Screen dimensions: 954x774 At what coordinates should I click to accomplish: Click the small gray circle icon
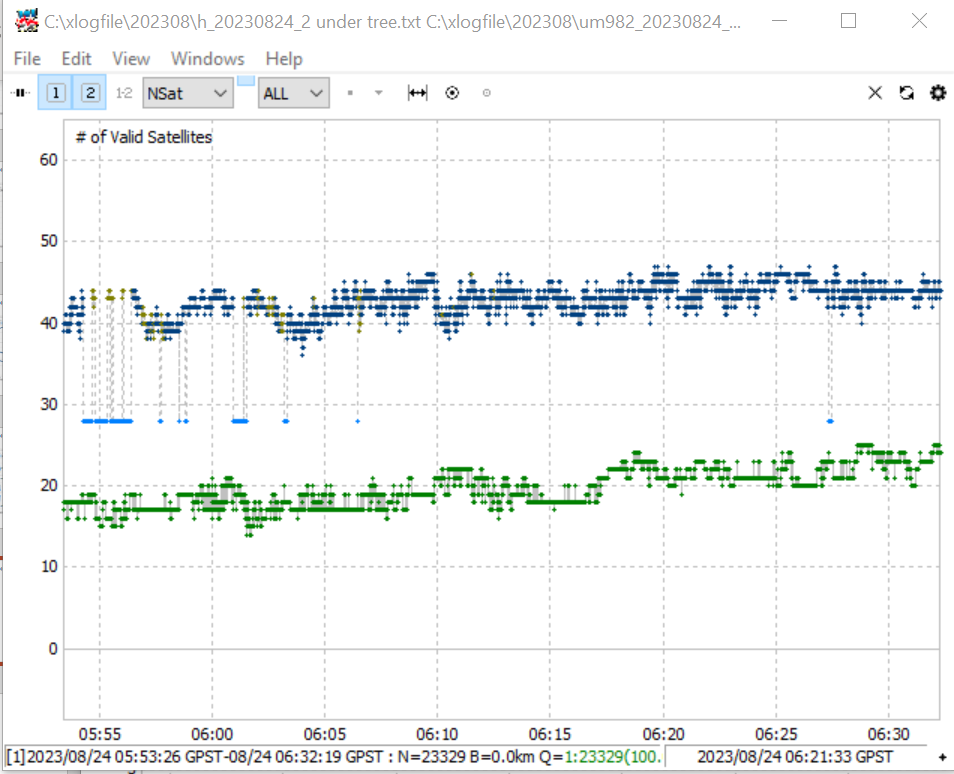[487, 93]
